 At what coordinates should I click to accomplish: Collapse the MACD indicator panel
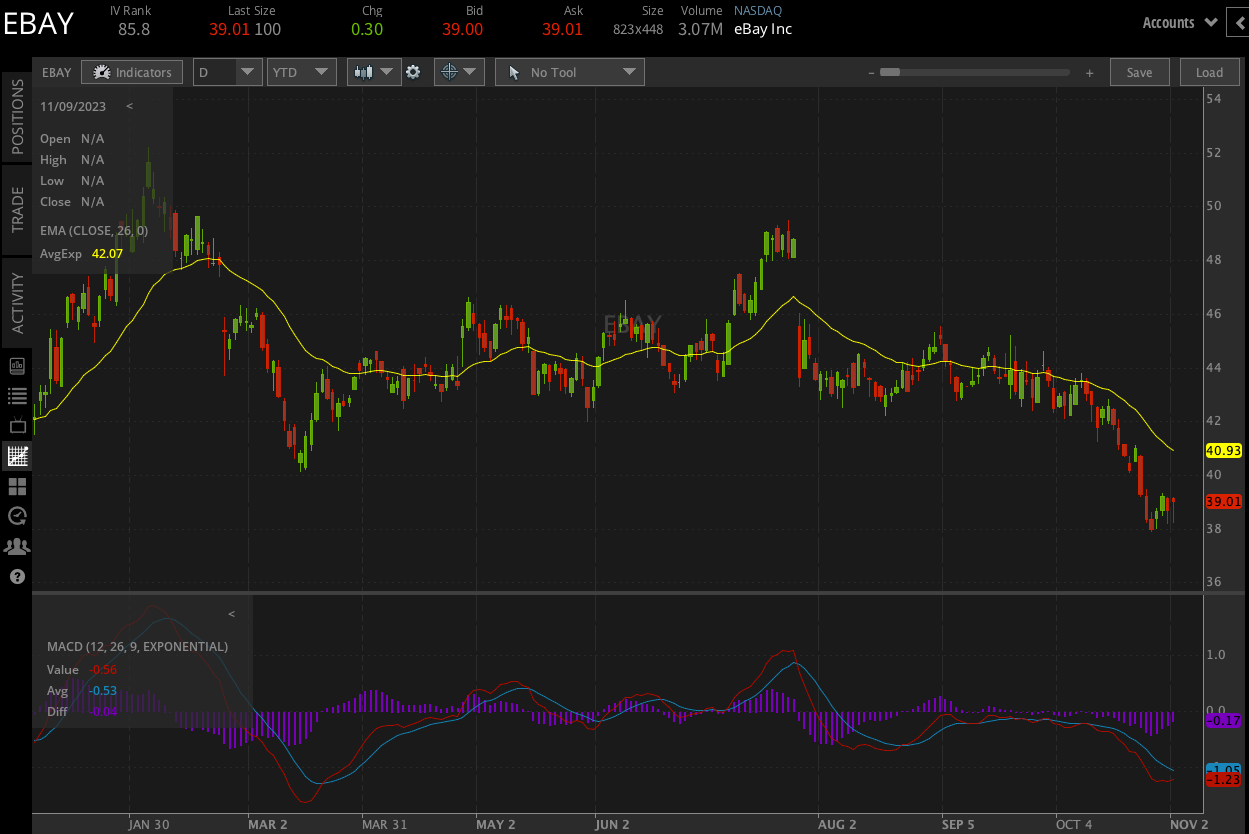coord(231,613)
